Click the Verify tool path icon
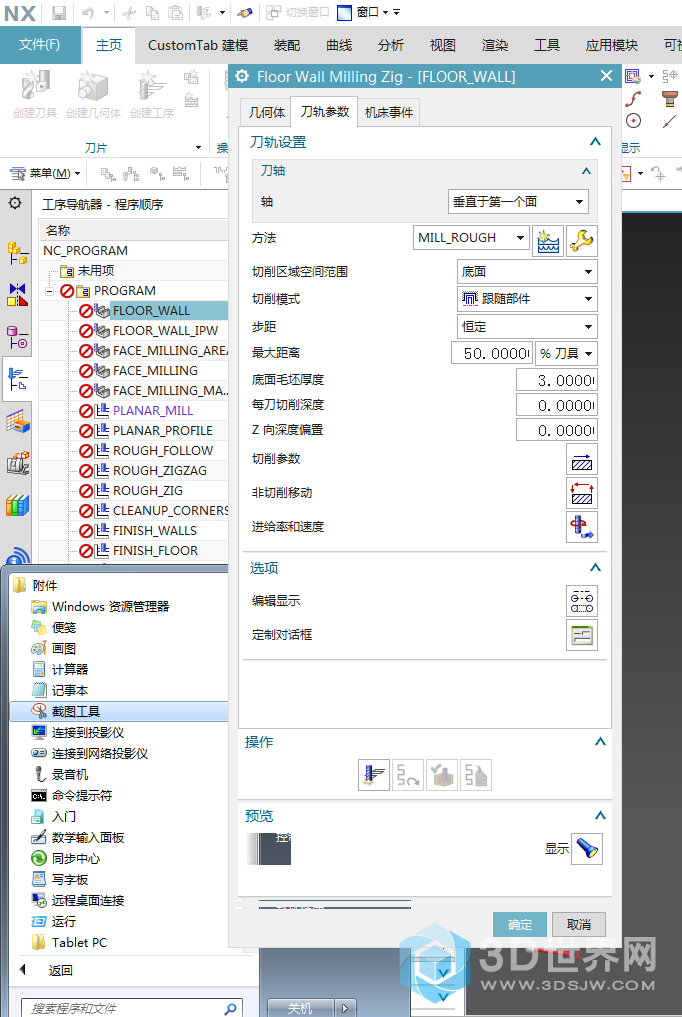The image size is (682, 1017). point(442,775)
